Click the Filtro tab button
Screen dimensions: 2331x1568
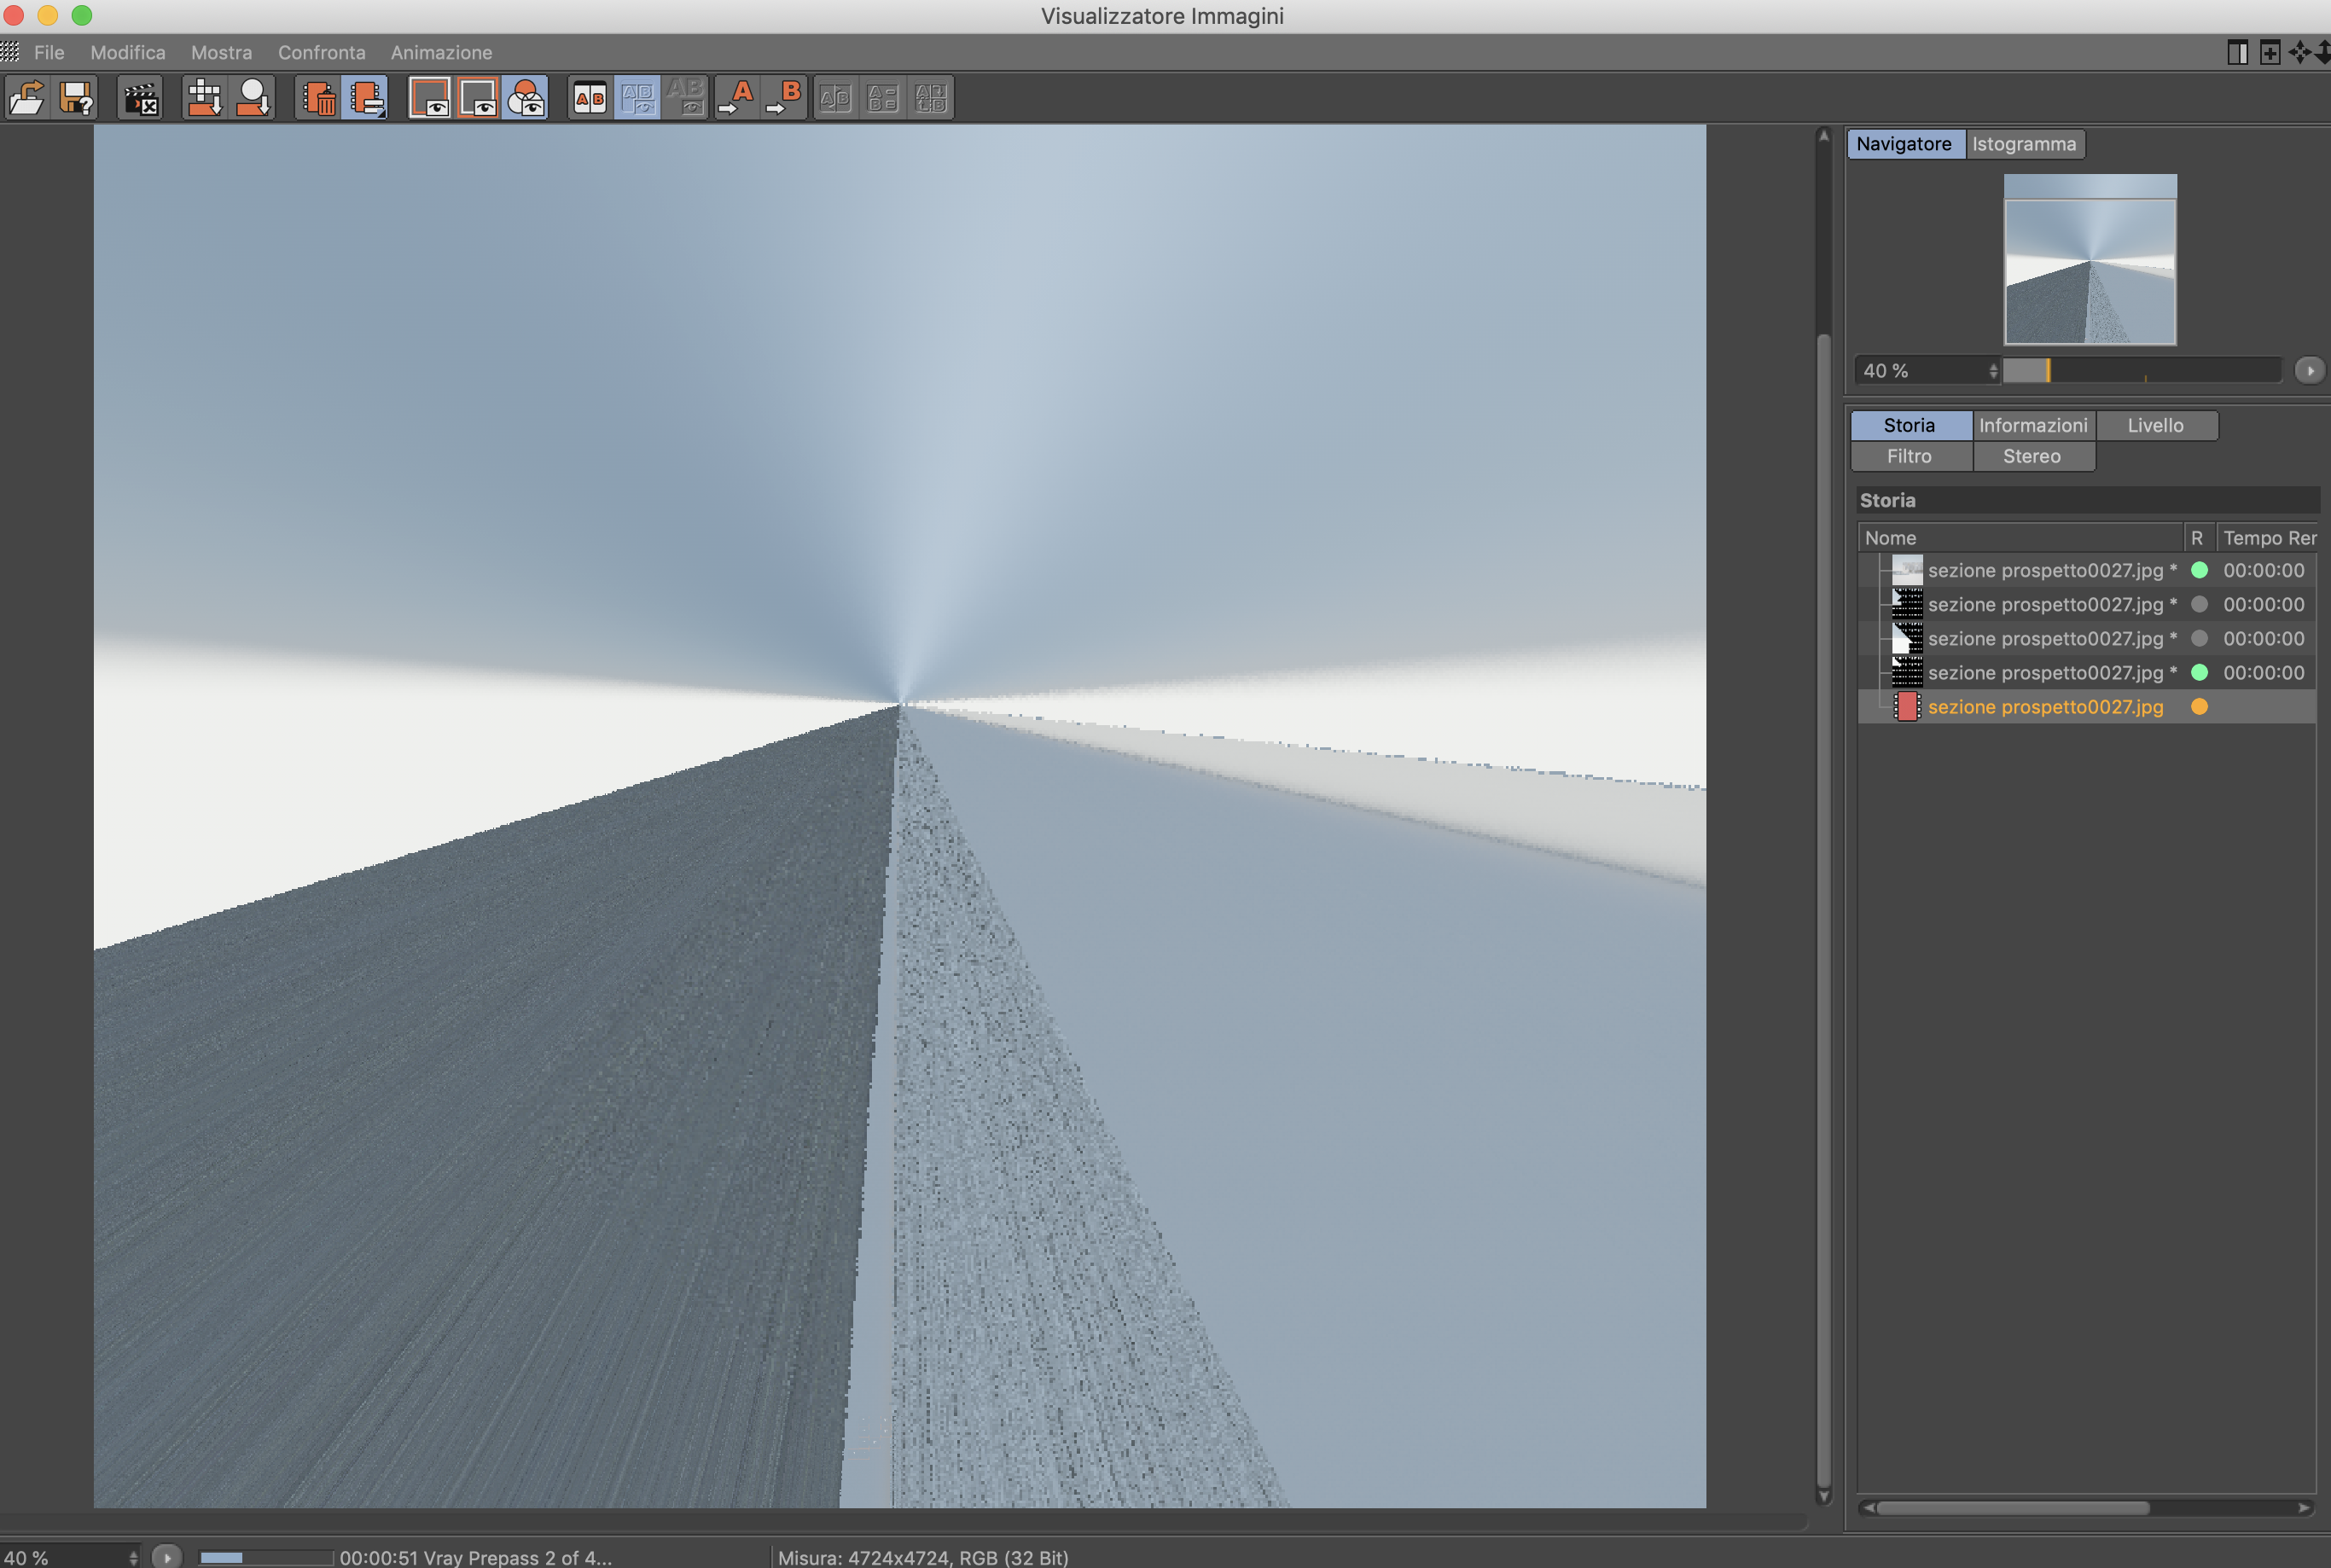coord(1908,456)
